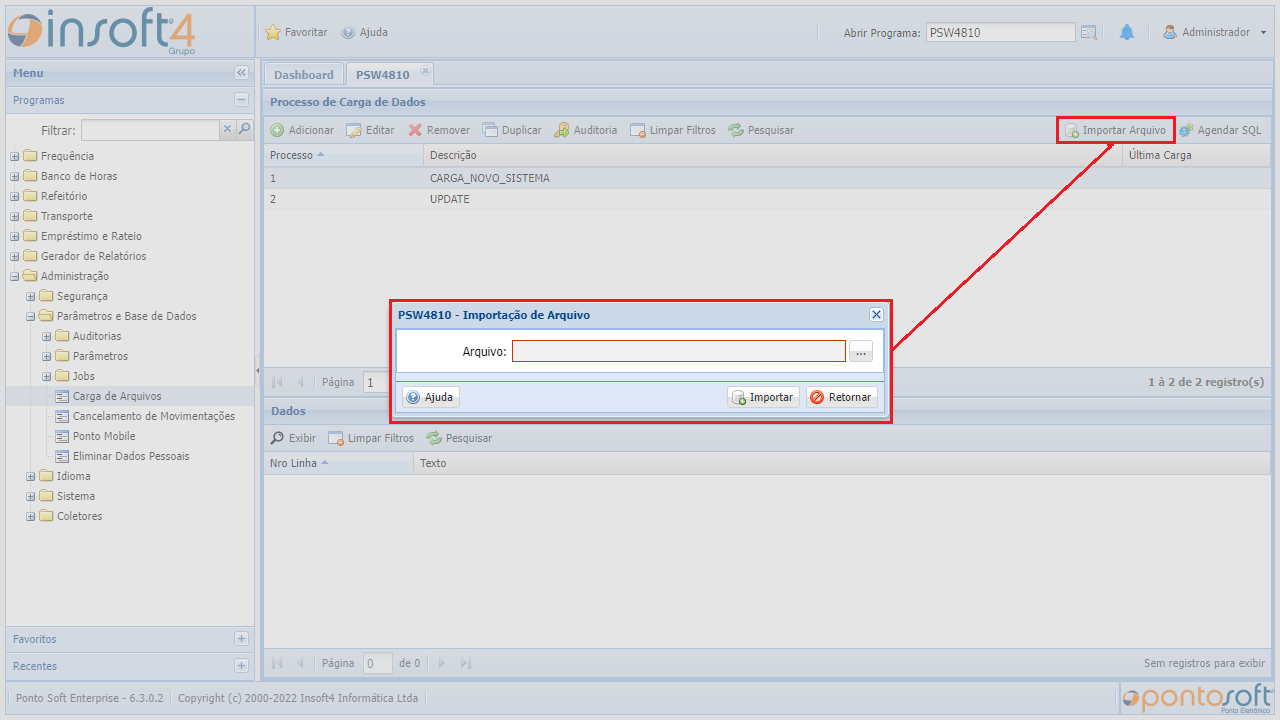
Task: Expand the Favoritos panel
Action: point(241,638)
